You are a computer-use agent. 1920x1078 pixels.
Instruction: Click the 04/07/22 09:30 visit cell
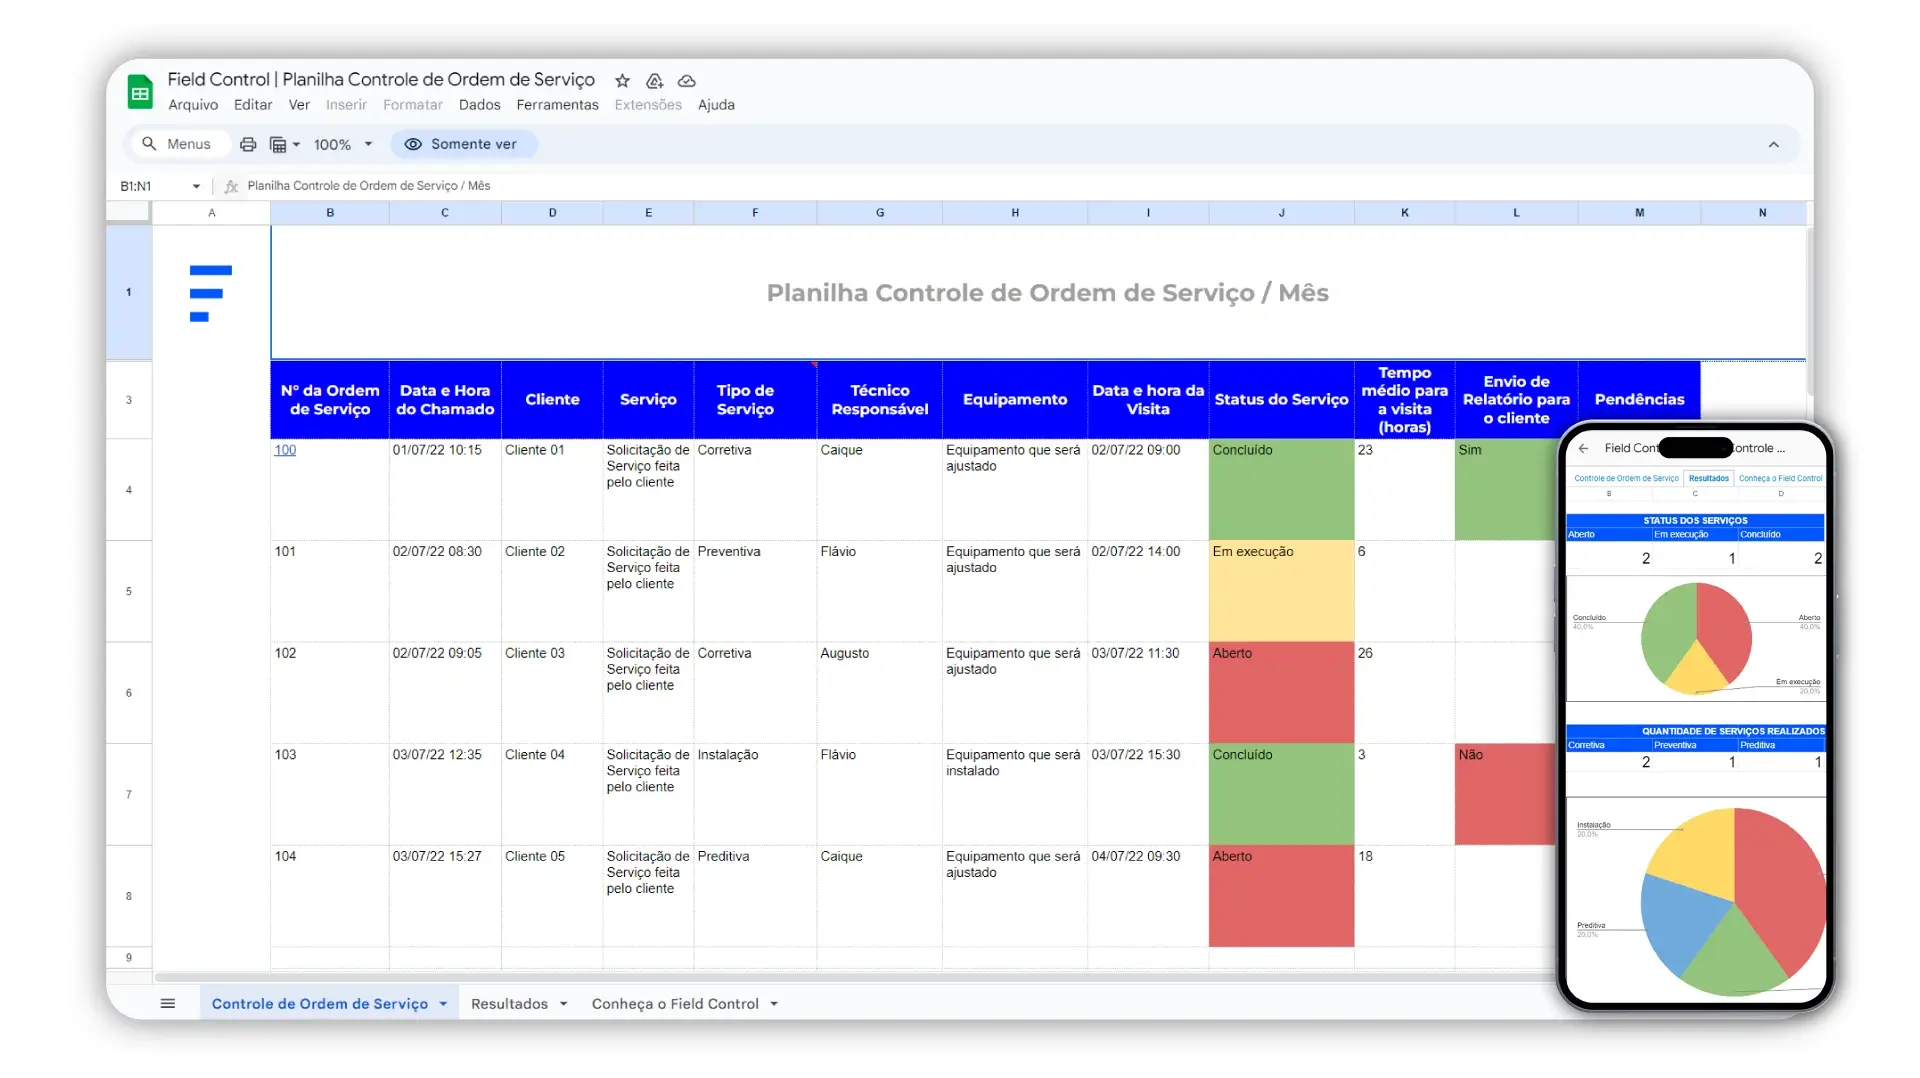1148,896
